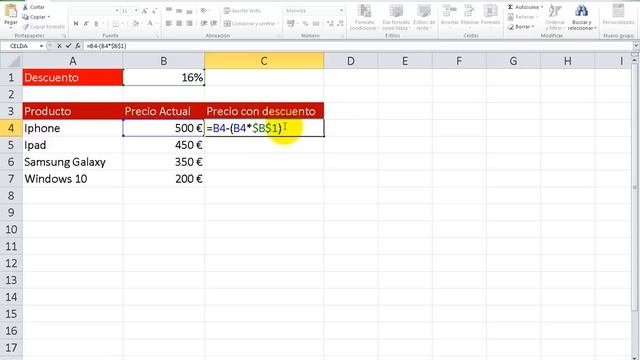
Task: Click the fill color bucket icon
Action: coord(135,24)
